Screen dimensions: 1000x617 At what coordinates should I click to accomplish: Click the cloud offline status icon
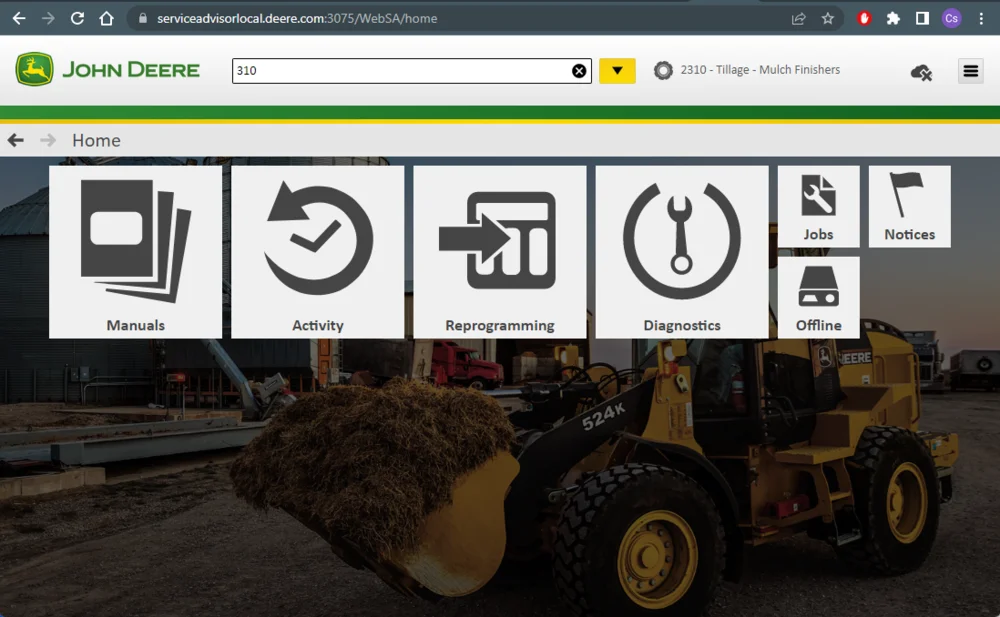(921, 72)
